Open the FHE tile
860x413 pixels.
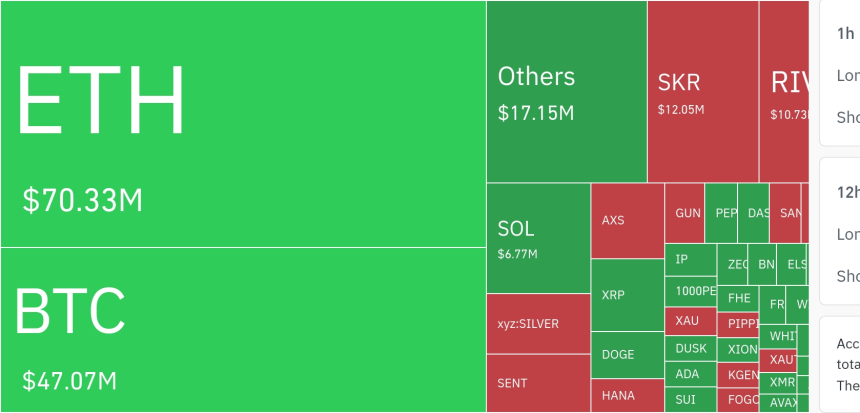(739, 298)
